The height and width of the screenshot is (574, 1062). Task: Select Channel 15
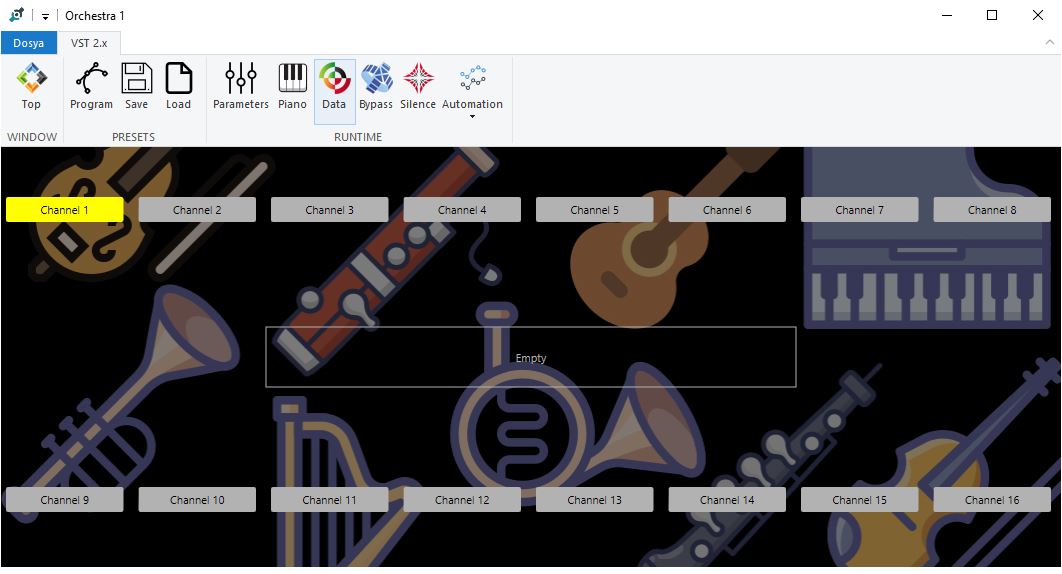click(859, 500)
